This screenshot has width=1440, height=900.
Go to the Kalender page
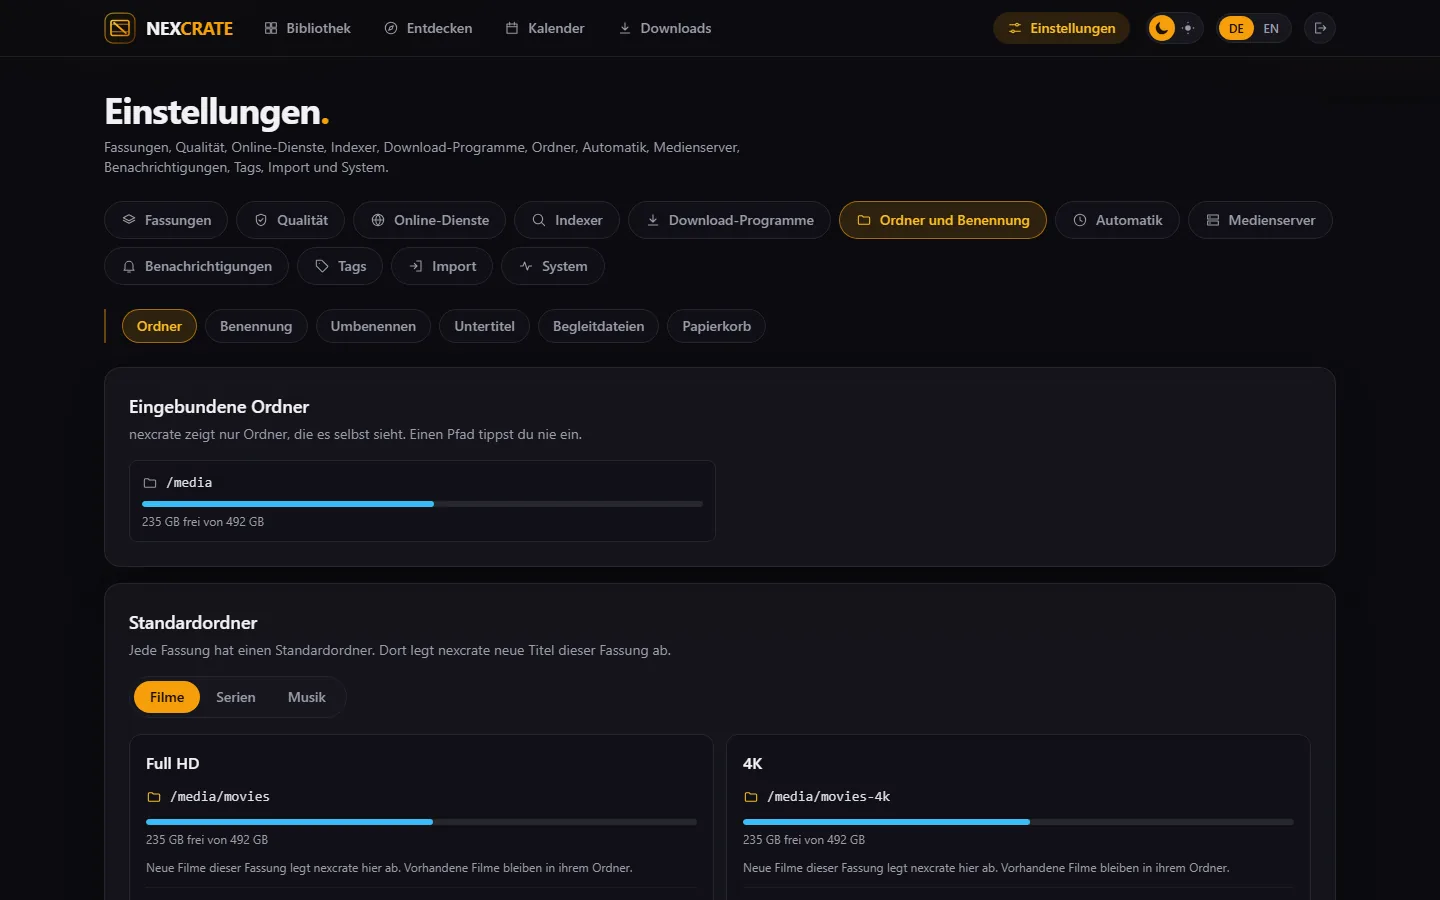point(545,28)
